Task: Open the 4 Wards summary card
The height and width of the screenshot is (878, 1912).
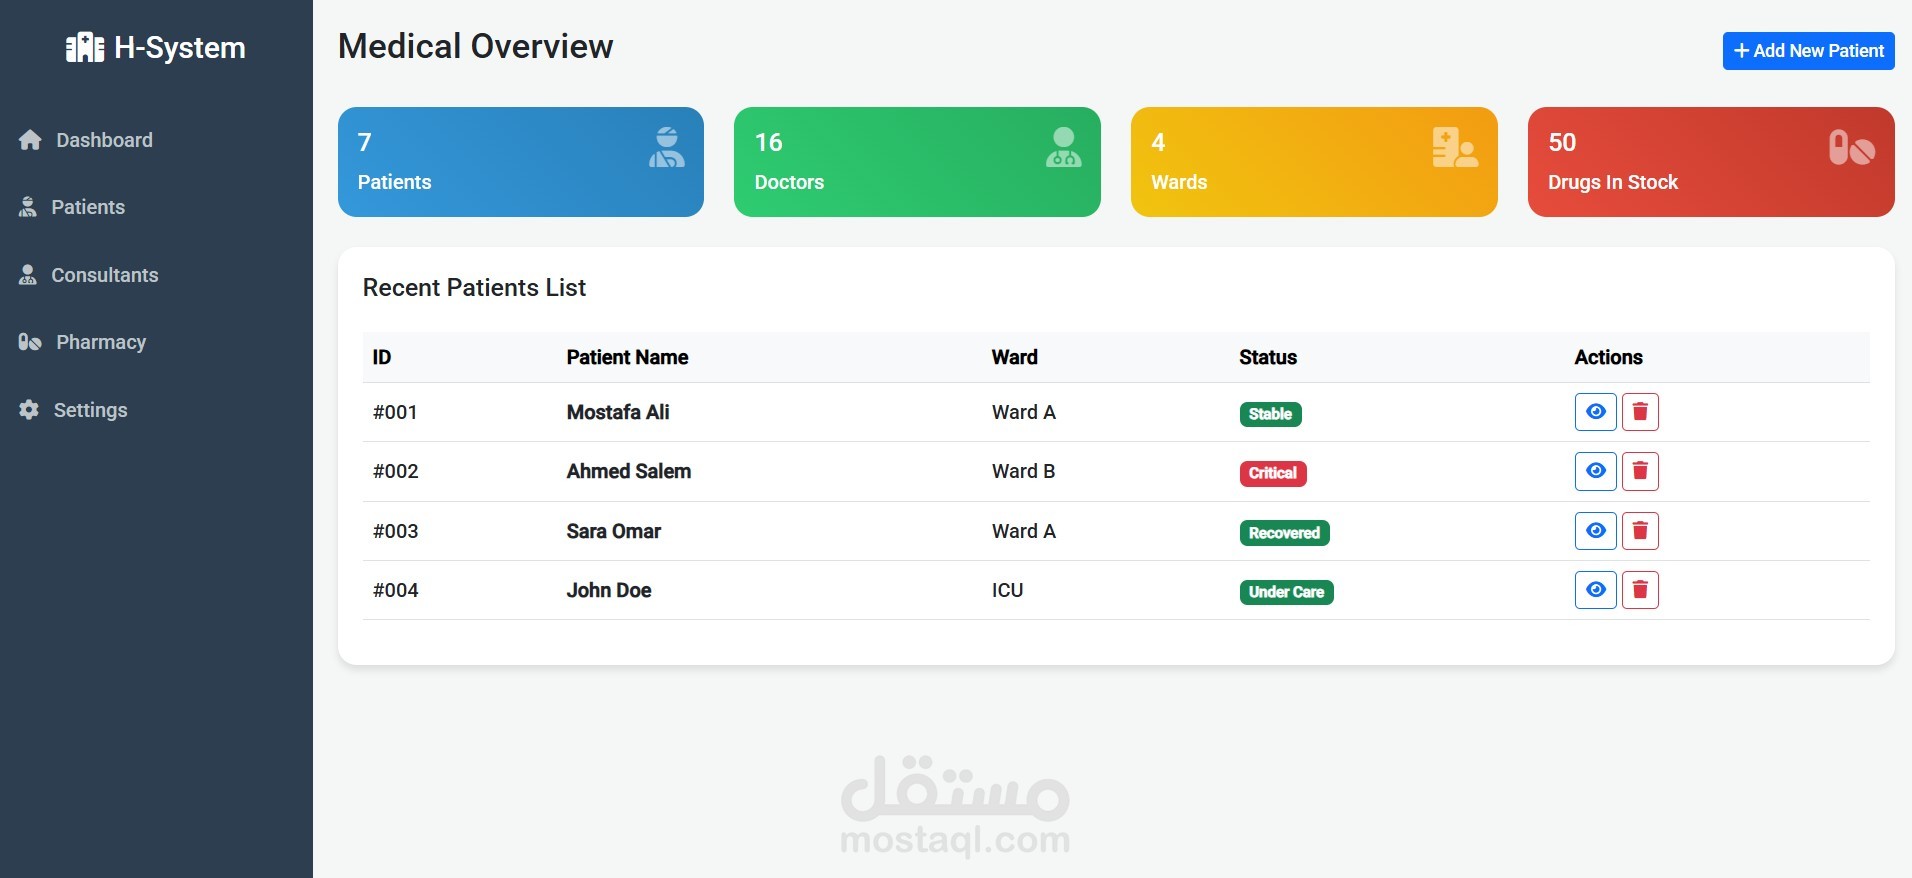Action: click(x=1314, y=162)
